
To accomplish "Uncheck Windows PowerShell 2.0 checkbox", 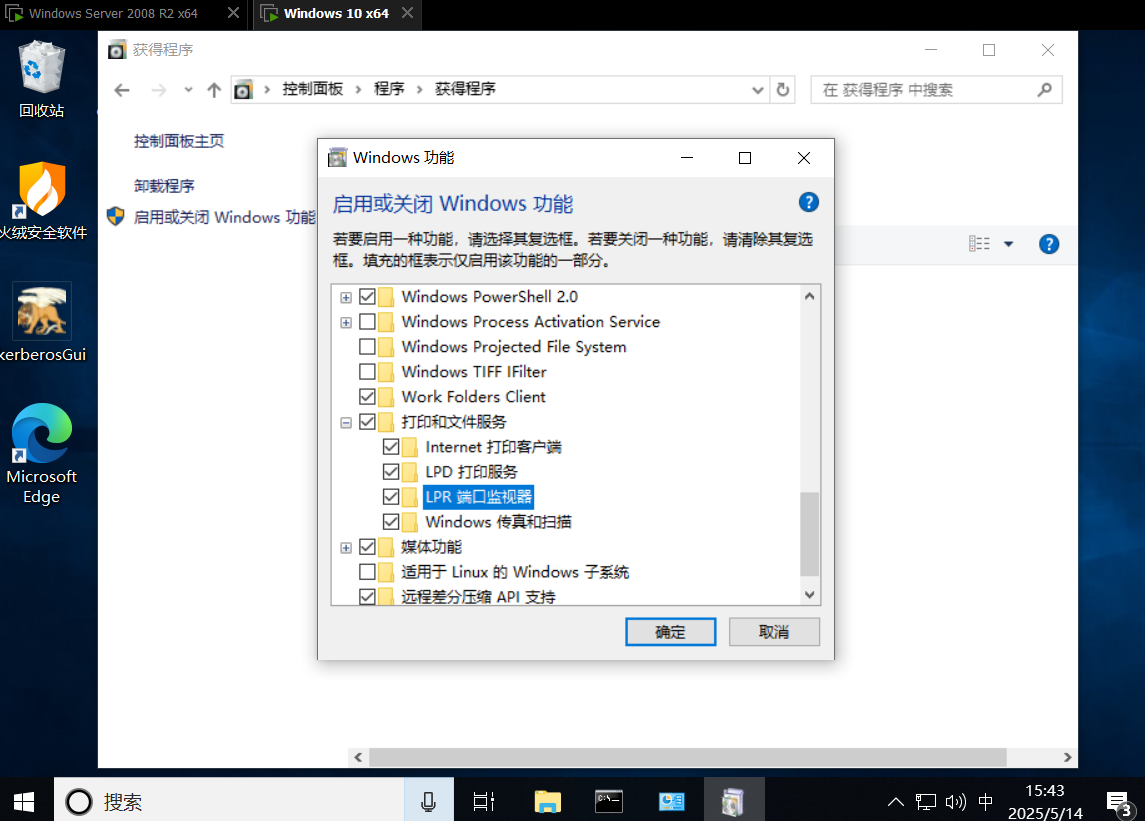I will (367, 297).
